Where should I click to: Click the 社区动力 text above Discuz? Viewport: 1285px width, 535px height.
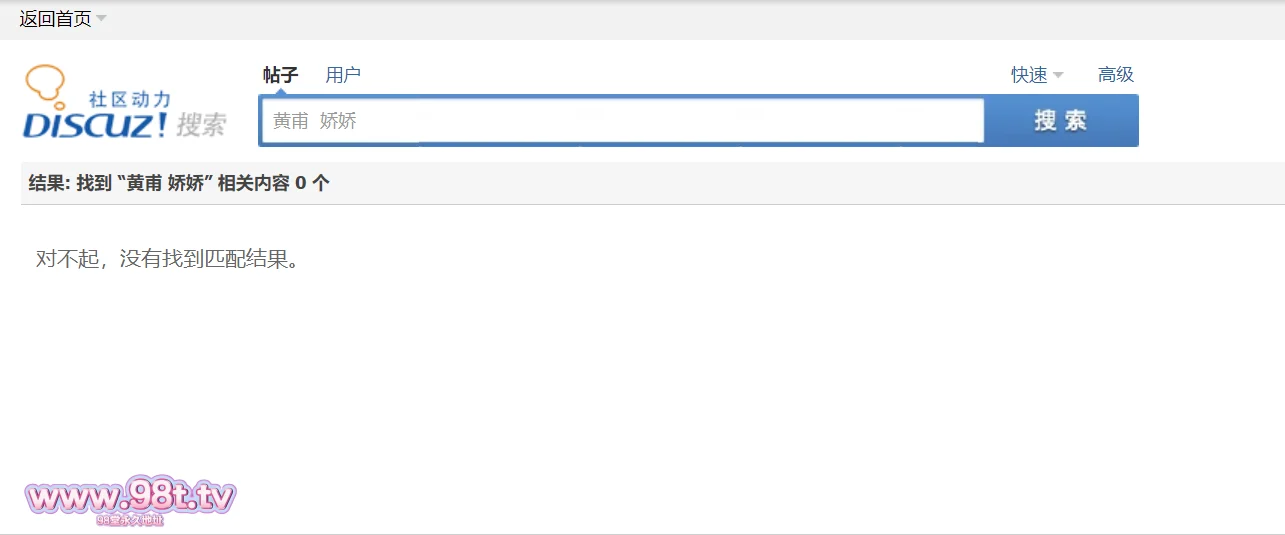click(130, 99)
